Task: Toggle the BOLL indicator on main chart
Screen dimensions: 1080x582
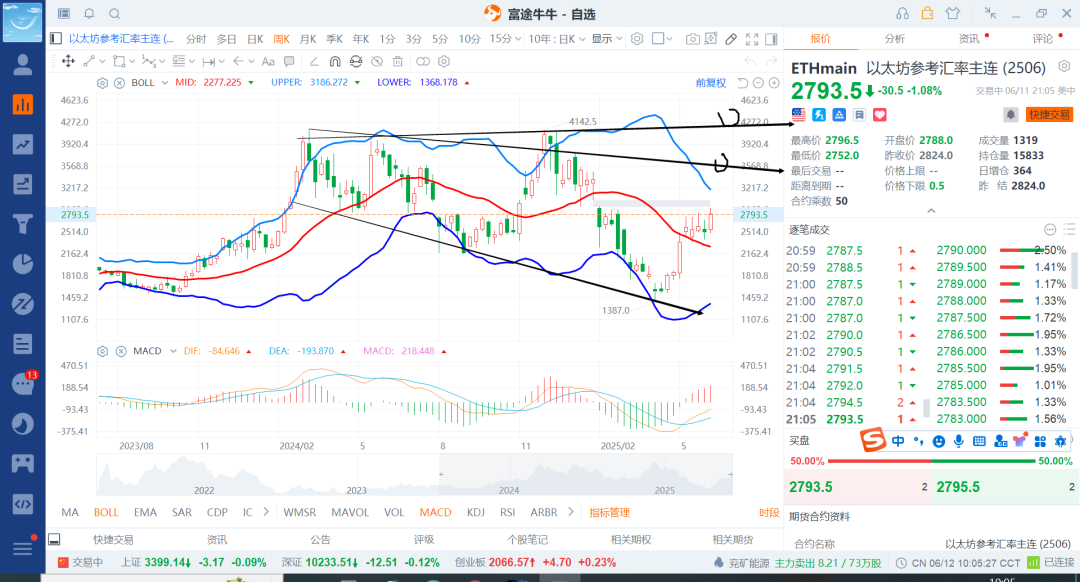Action: point(106,512)
